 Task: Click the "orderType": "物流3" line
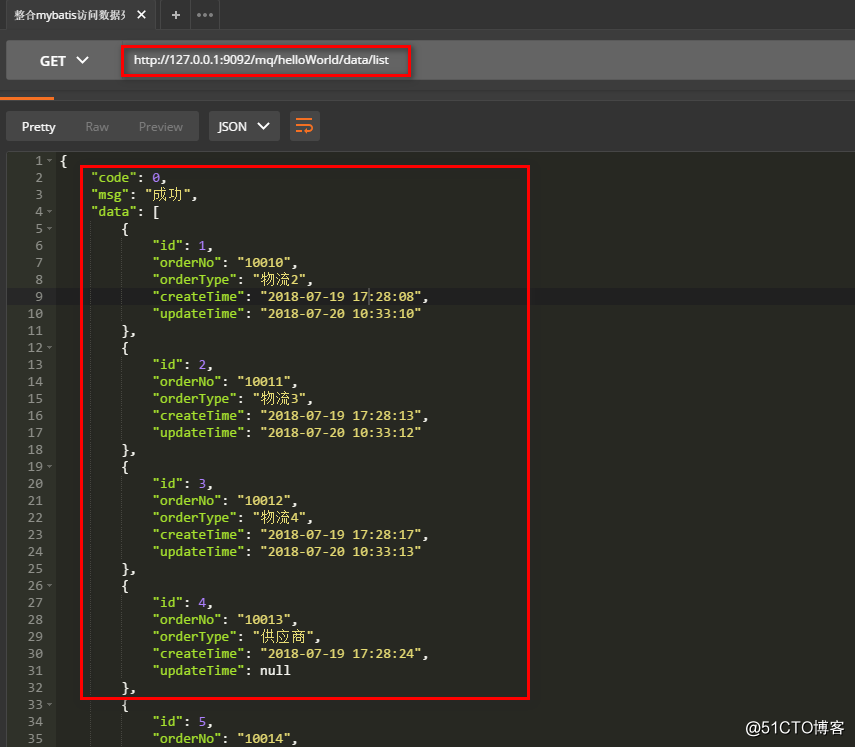pos(233,399)
